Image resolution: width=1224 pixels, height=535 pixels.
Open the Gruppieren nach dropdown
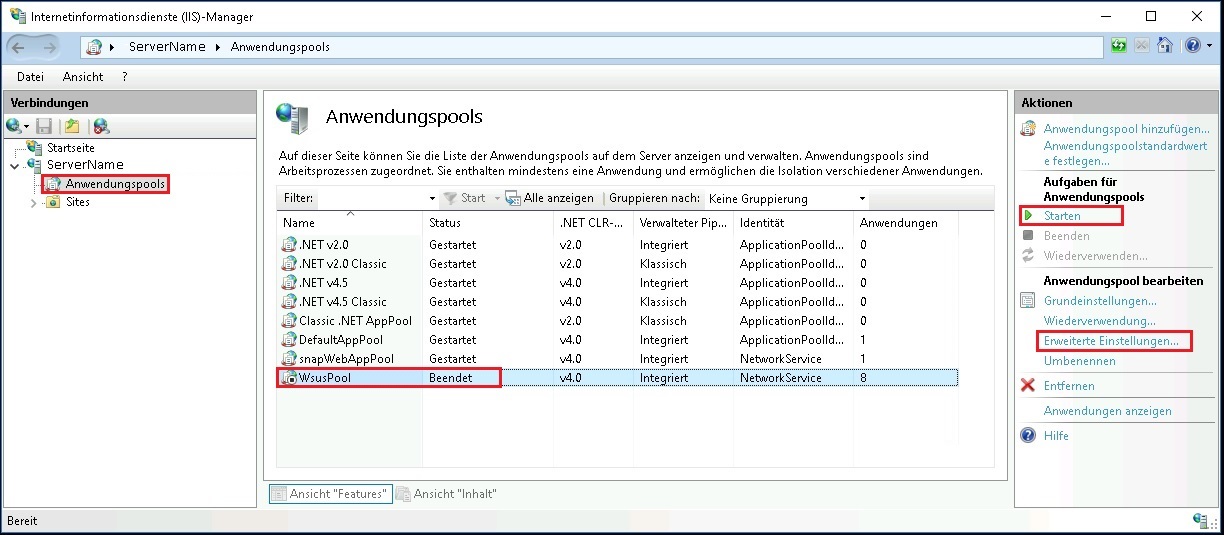point(862,199)
